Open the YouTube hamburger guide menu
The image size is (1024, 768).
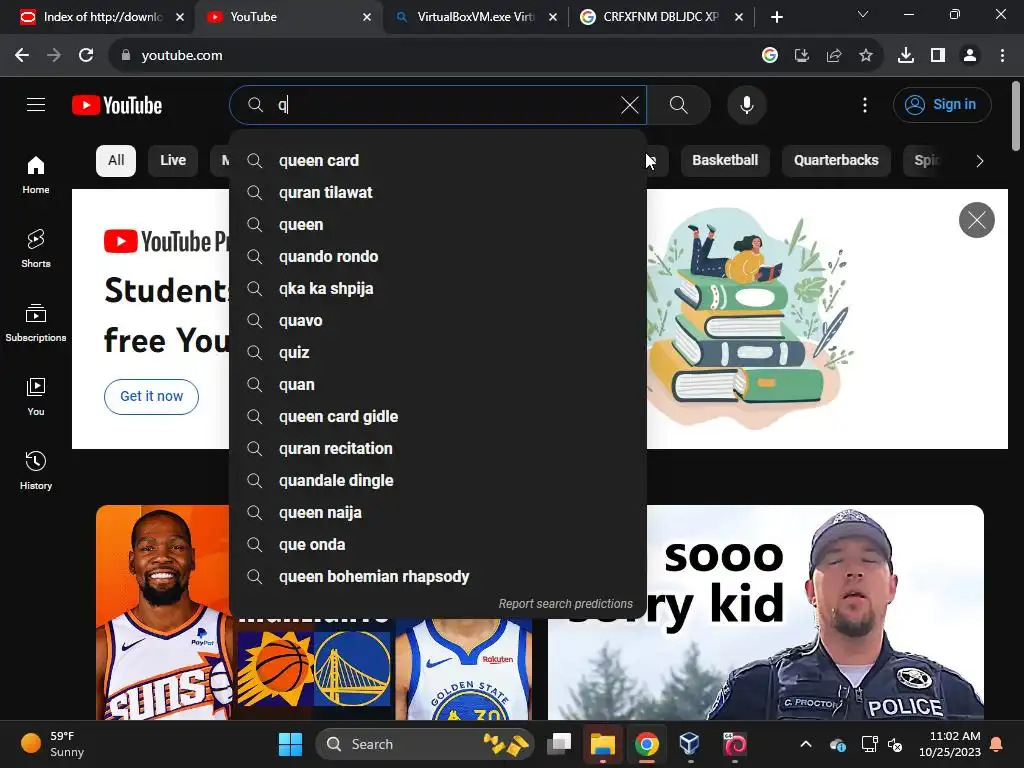(x=36, y=104)
